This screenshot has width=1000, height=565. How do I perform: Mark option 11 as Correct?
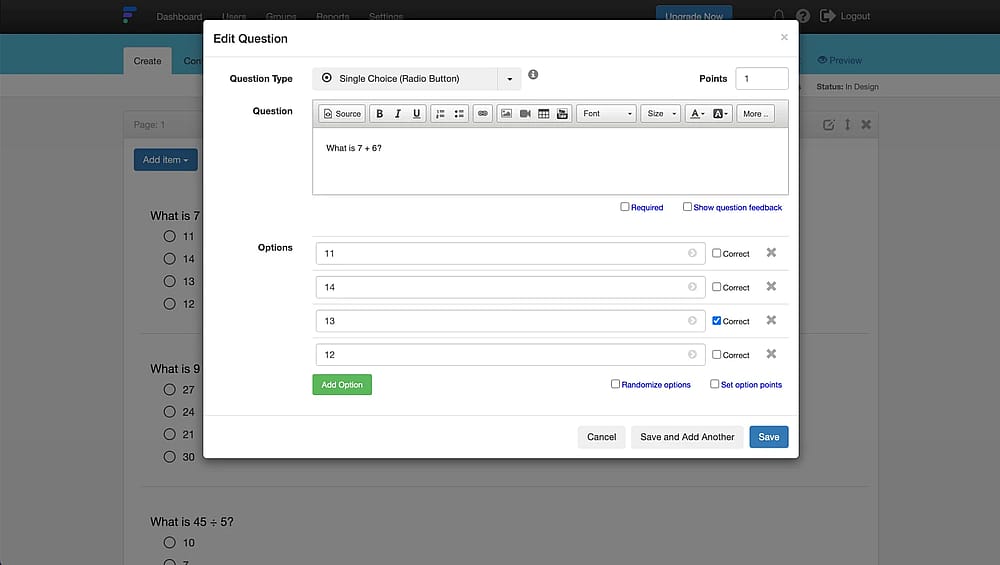click(x=717, y=253)
